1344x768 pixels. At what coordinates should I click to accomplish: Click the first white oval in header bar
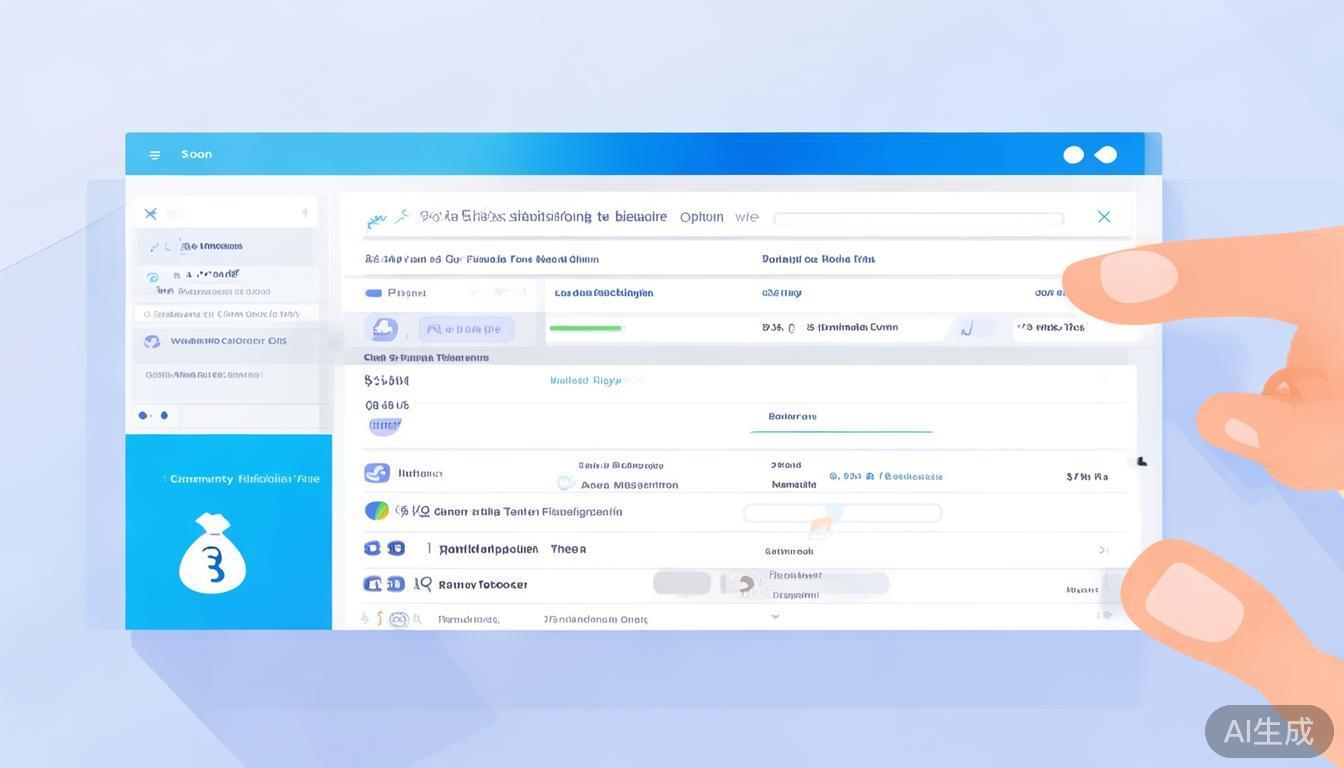1073,154
